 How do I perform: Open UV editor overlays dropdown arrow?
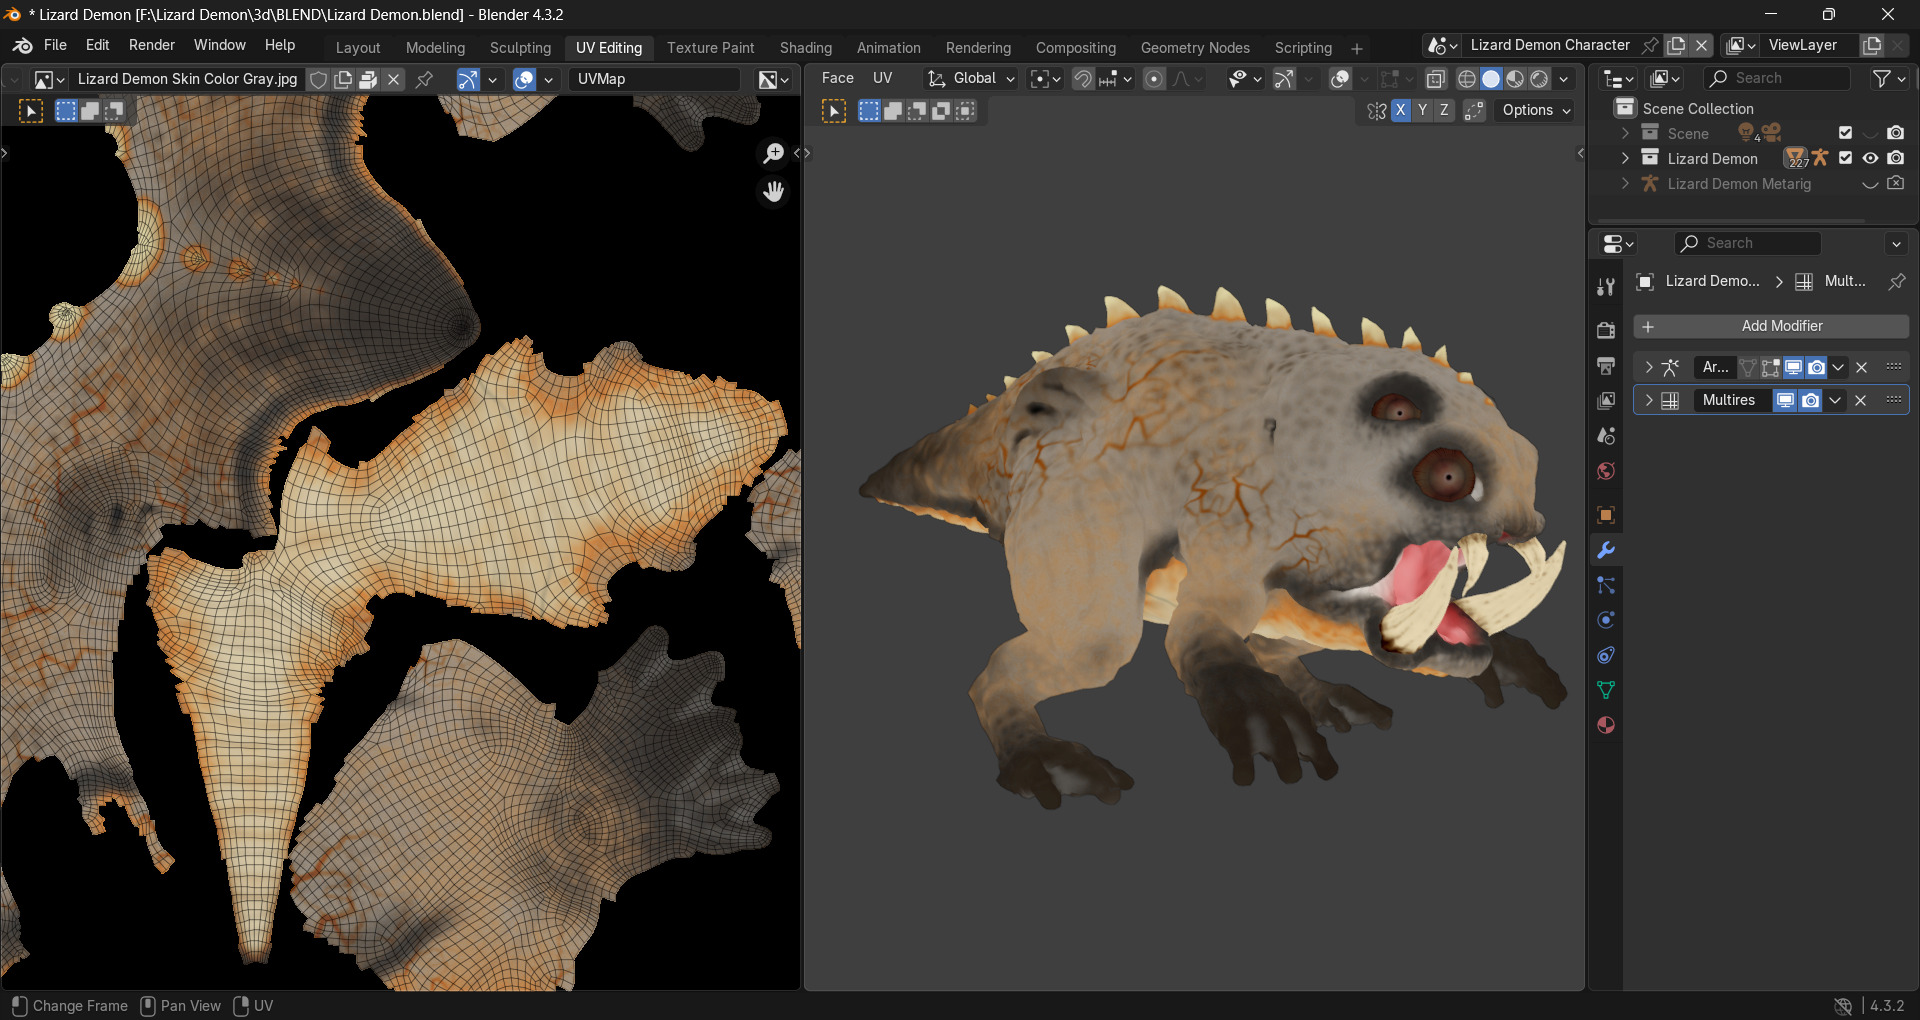coord(548,79)
